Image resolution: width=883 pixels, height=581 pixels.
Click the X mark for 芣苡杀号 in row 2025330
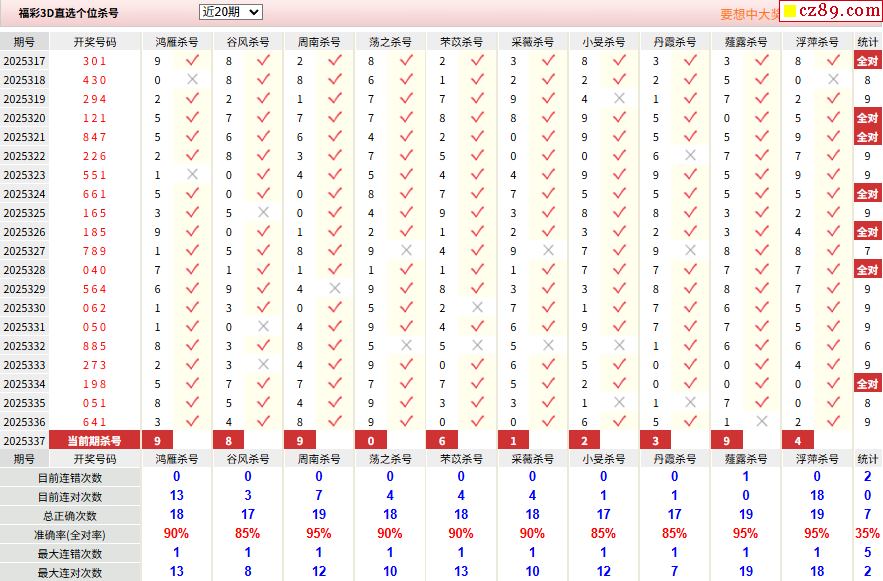[477, 307]
